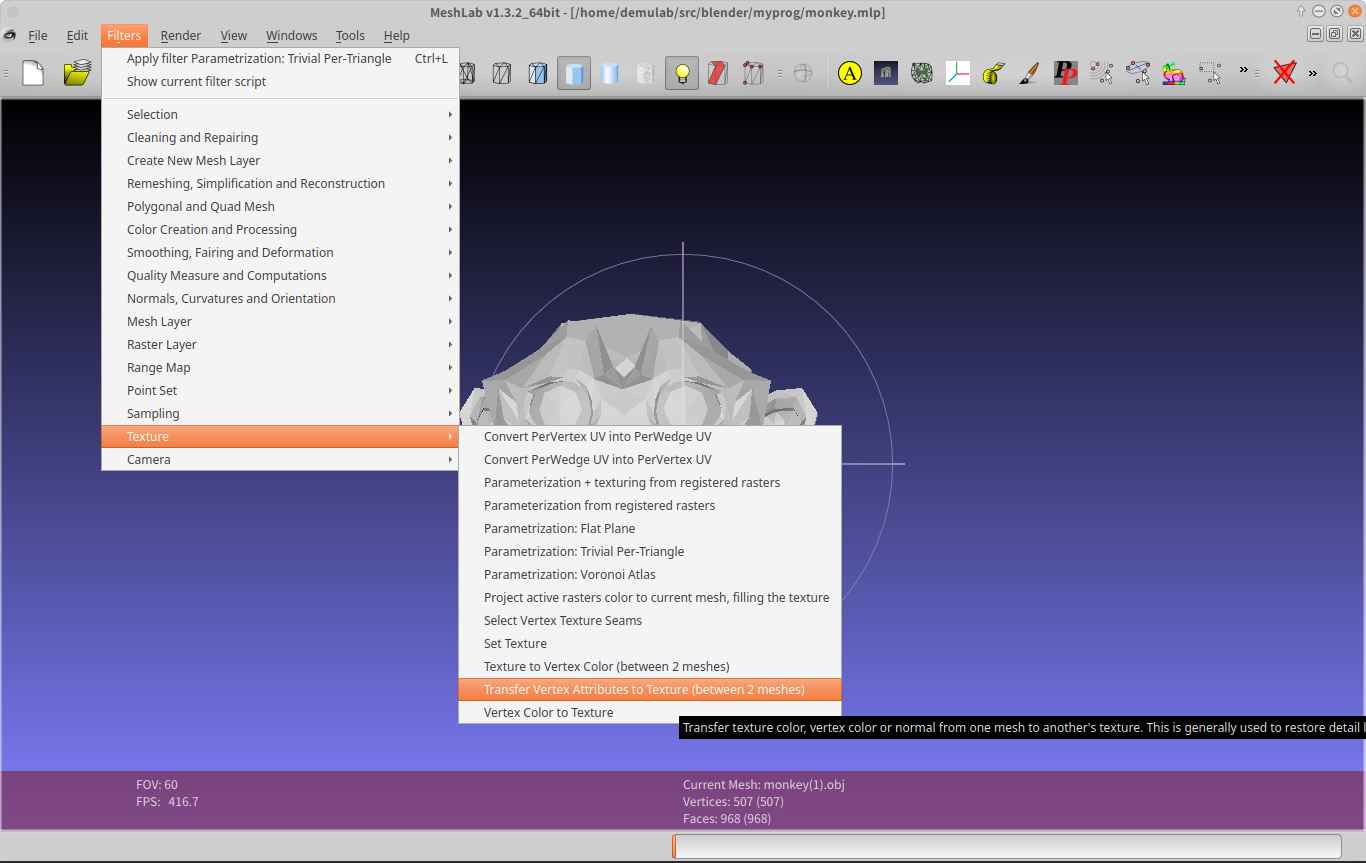The height and width of the screenshot is (863, 1366).
Task: Open the File menu
Action: 37,35
